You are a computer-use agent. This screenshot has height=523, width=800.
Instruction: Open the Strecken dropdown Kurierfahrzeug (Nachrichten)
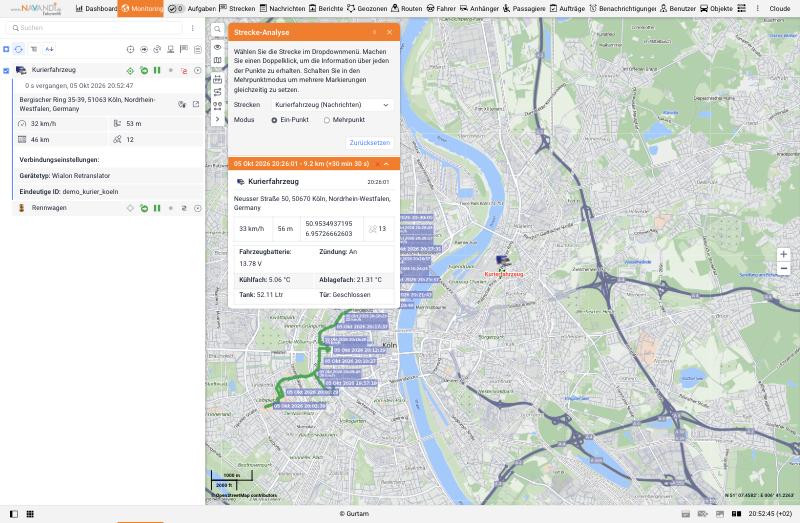[332, 105]
